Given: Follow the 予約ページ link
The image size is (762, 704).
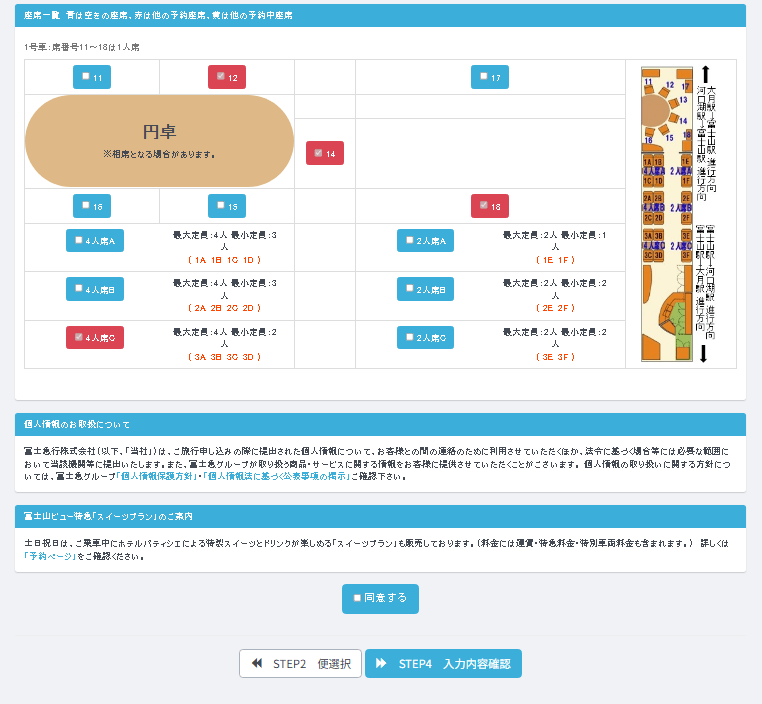Looking at the screenshot, I should pos(50,556).
